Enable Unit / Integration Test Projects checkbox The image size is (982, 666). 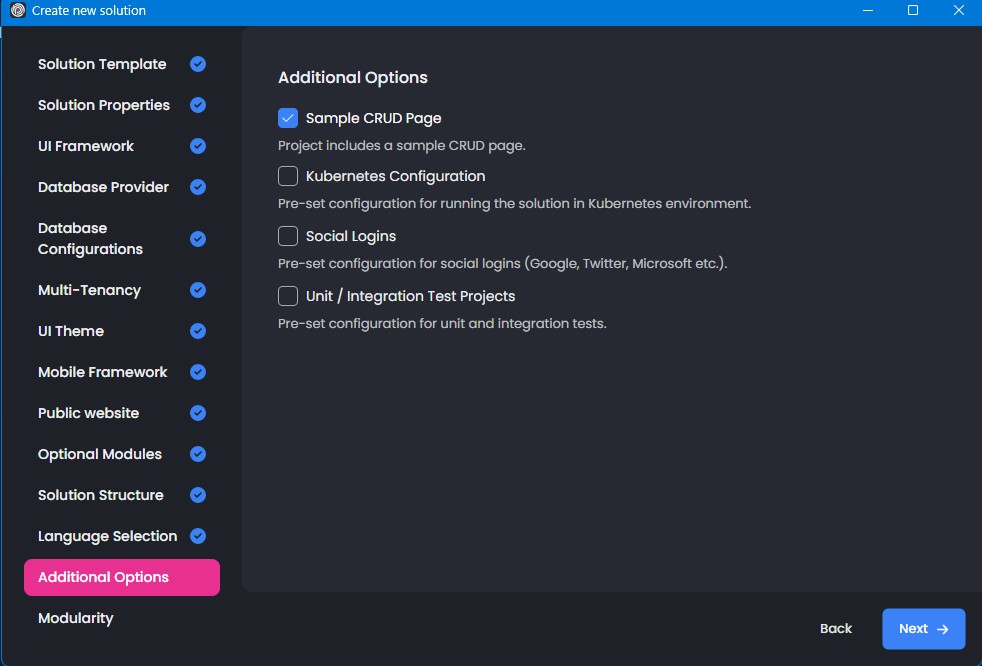tap(288, 296)
